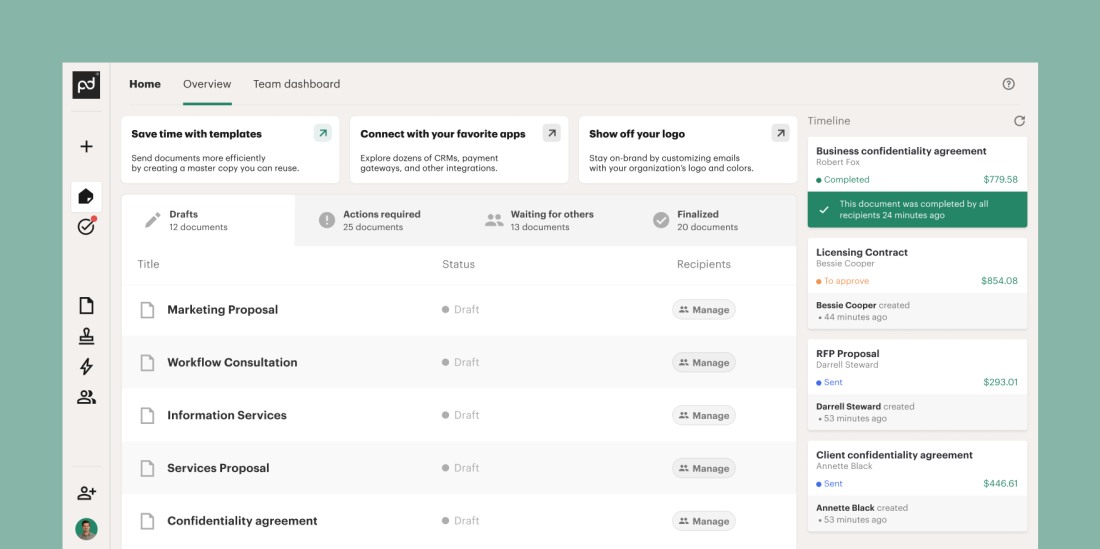The height and width of the screenshot is (549, 1100).
Task: Click the document icon beside Workflow Consultation
Action: (147, 362)
